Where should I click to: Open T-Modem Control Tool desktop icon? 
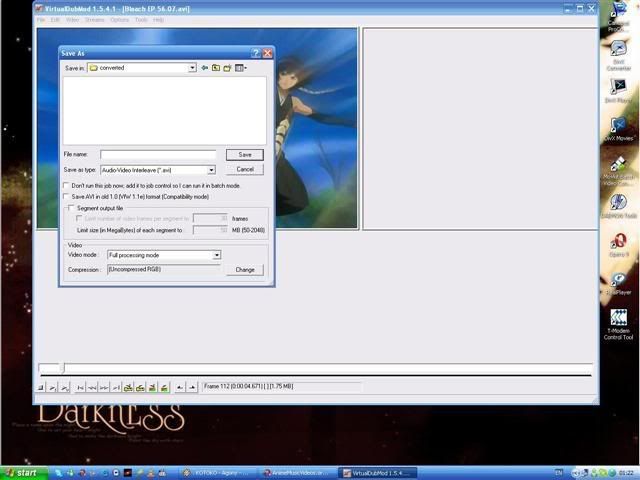[x=618, y=320]
